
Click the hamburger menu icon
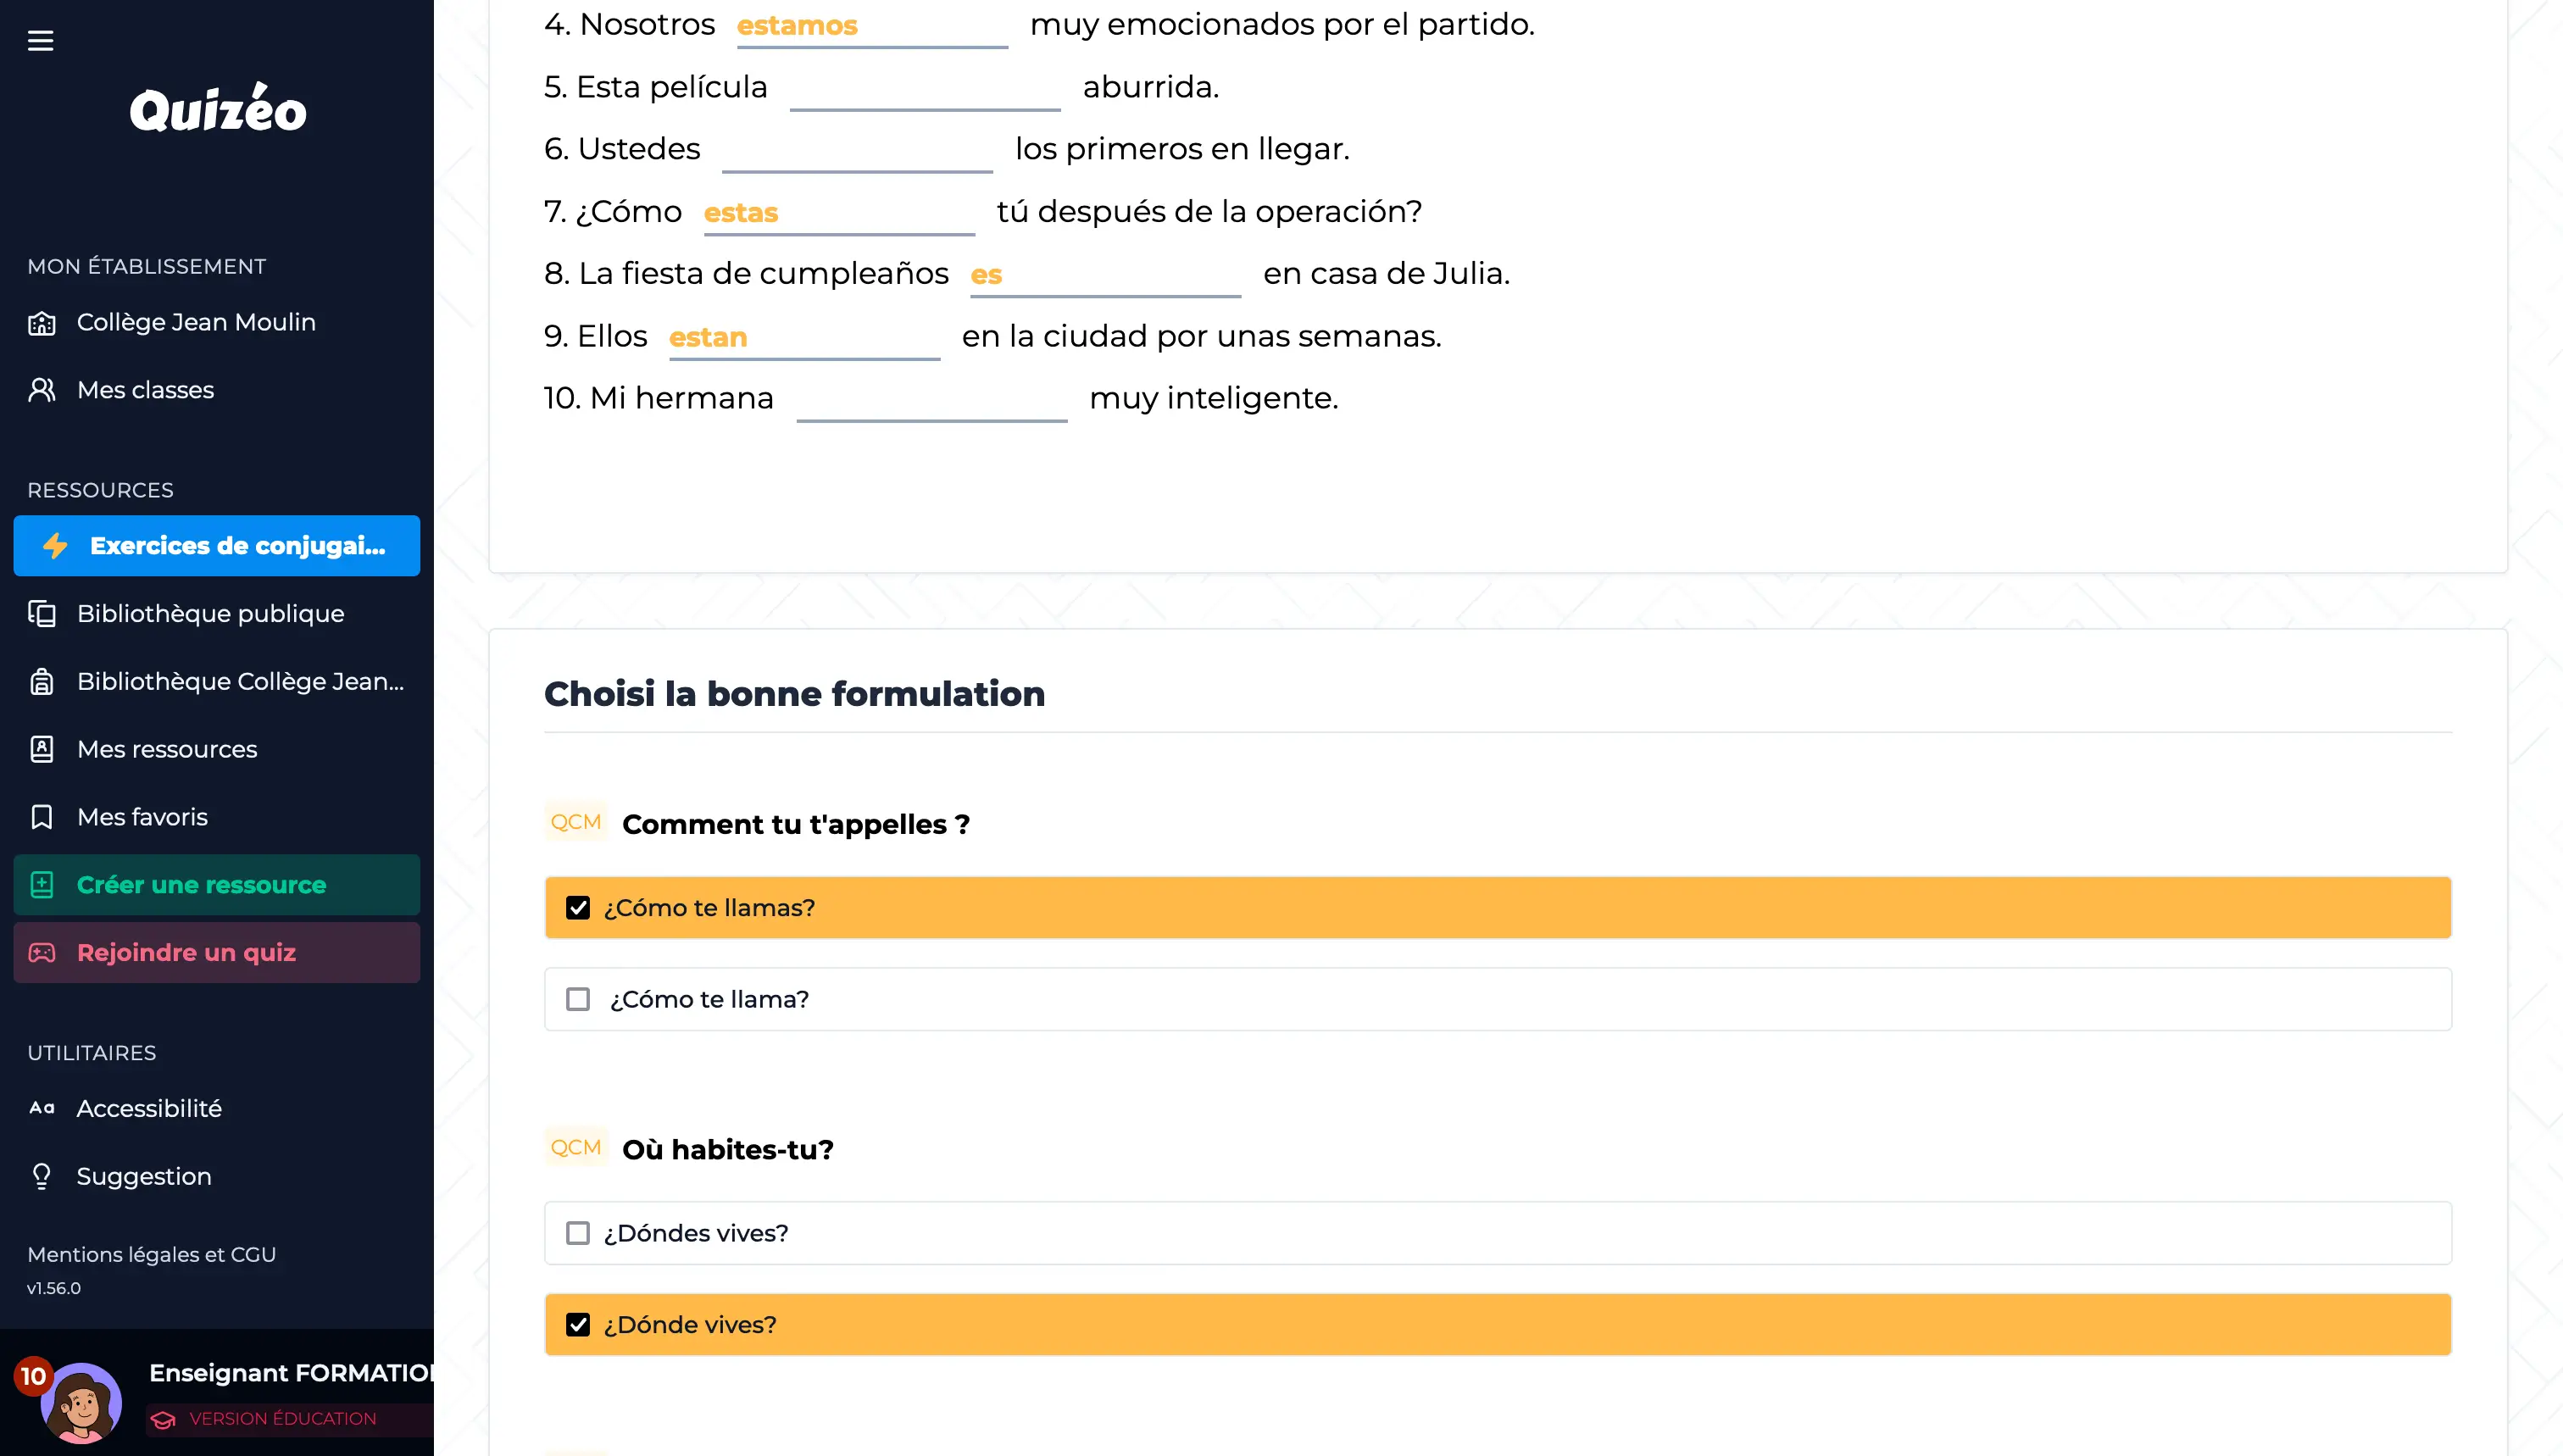40,41
